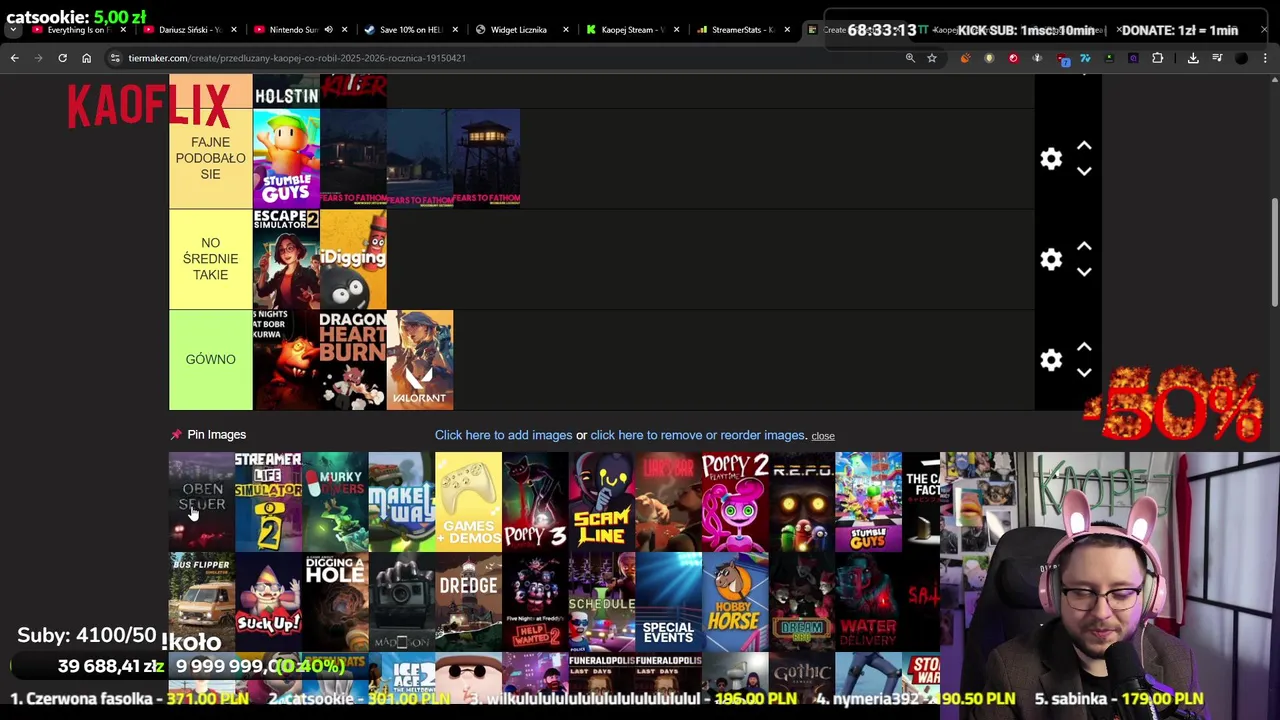
Task: Select Stumble Guys image in pool
Action: (868, 501)
